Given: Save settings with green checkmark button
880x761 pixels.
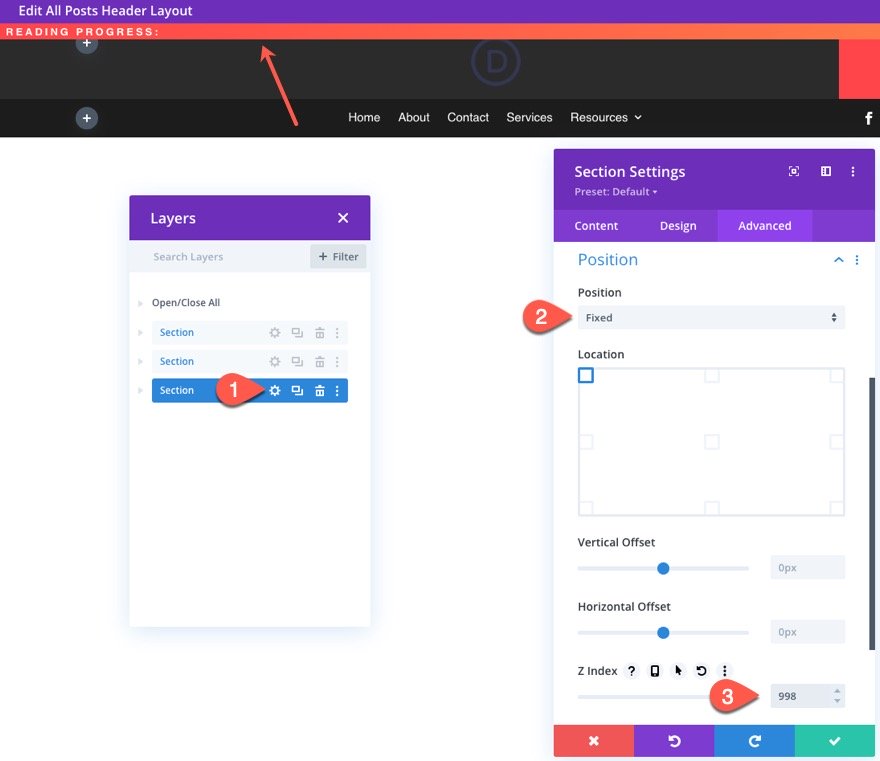Looking at the screenshot, I should (x=835, y=741).
